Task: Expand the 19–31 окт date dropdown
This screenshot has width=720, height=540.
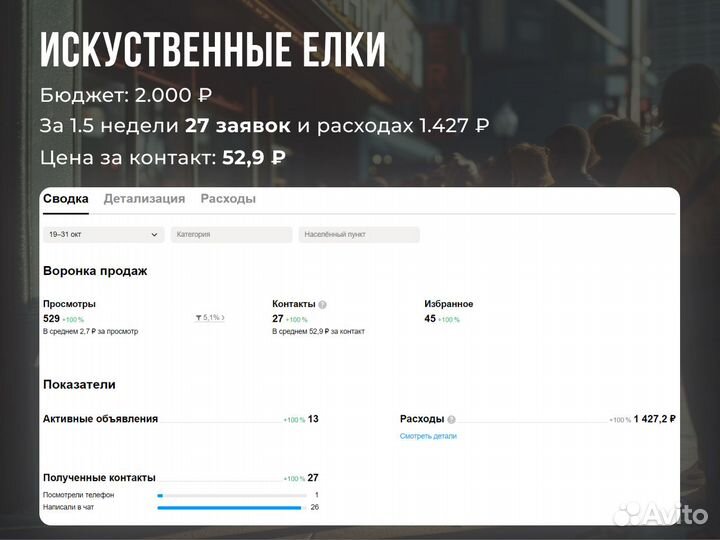Action: click(103, 235)
